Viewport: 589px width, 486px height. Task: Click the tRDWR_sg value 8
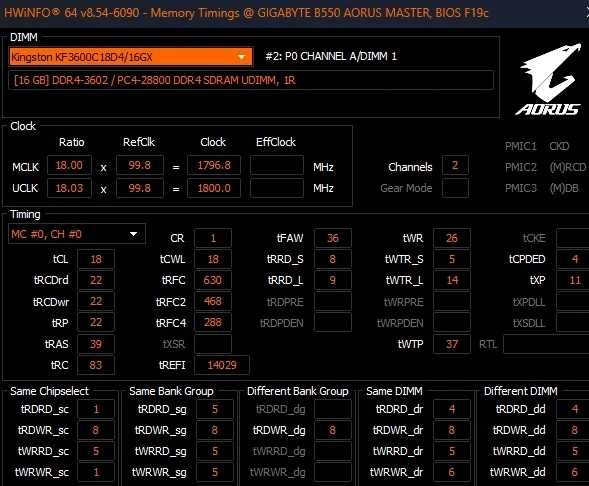[215, 430]
